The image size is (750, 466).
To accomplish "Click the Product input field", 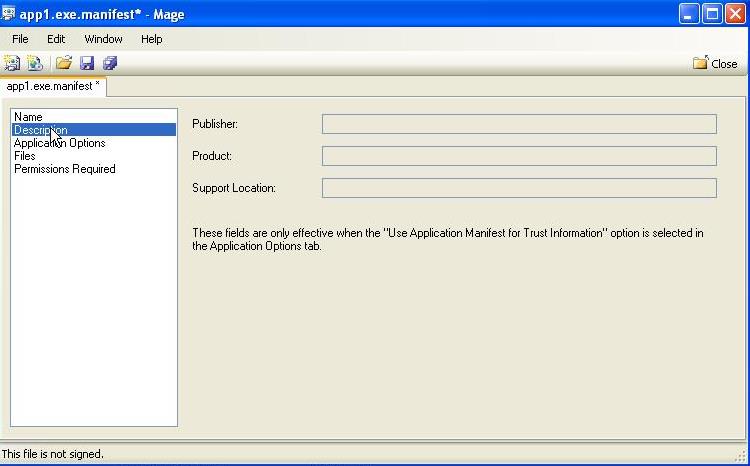I will coord(519,156).
